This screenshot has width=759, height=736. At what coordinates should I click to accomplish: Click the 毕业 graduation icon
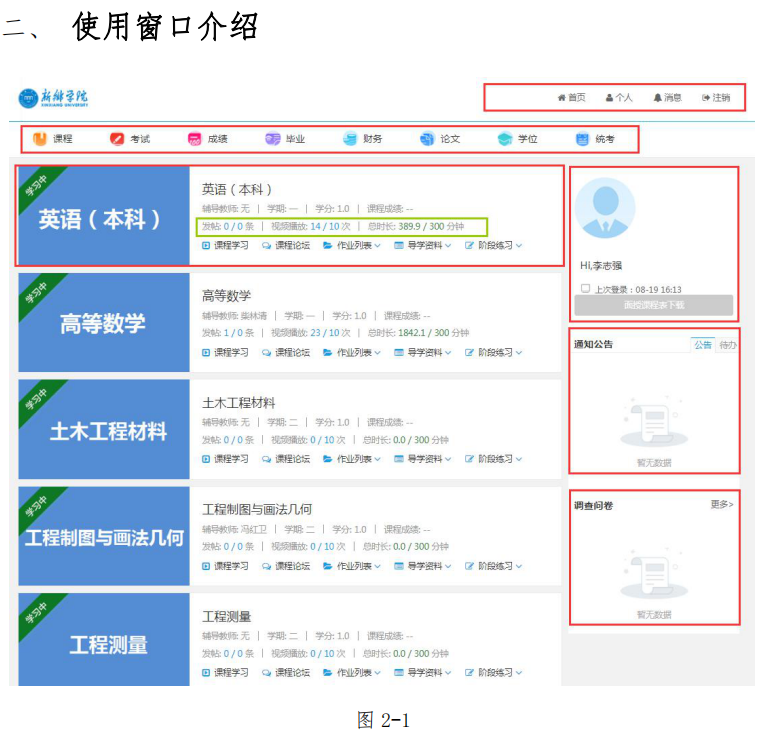(x=273, y=139)
